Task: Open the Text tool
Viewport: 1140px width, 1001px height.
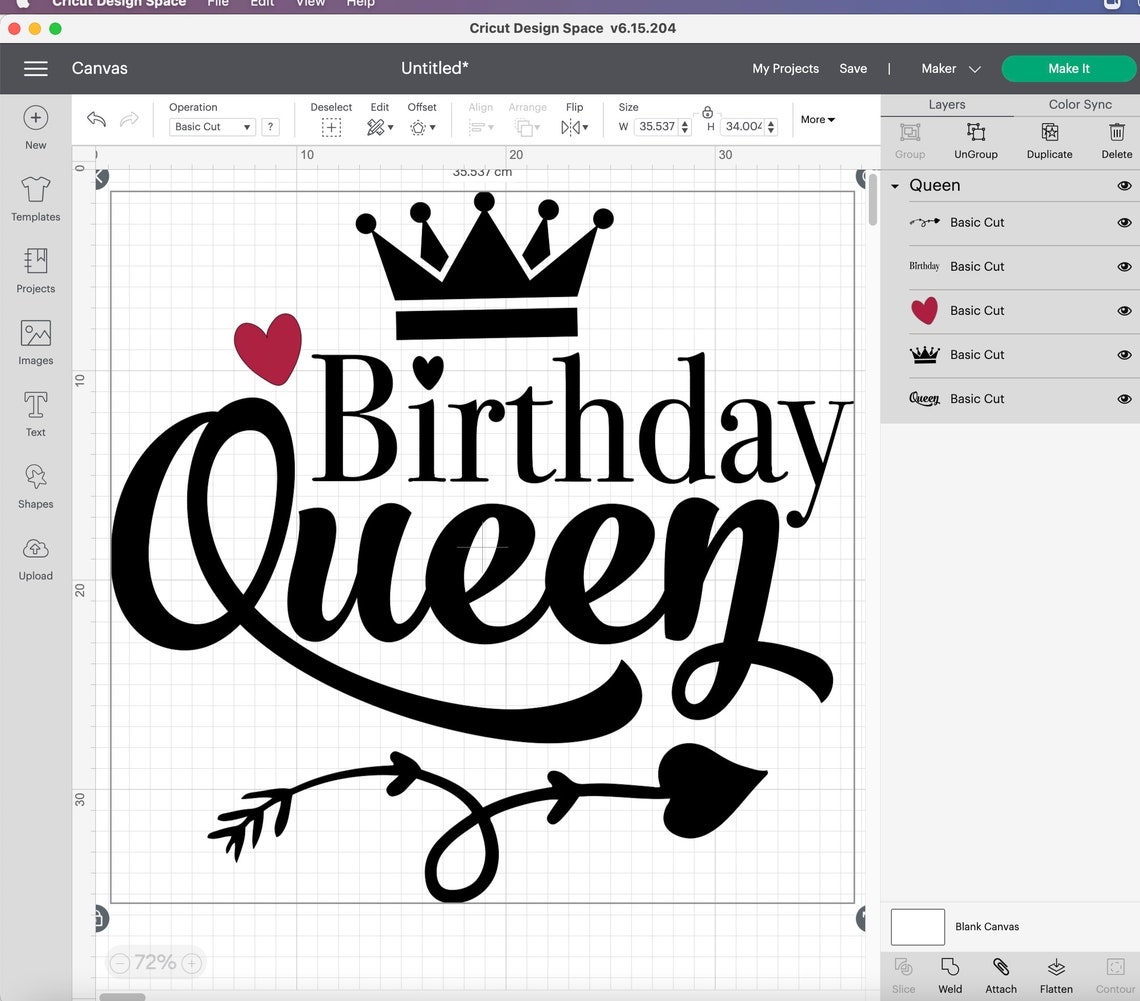Action: 35,411
